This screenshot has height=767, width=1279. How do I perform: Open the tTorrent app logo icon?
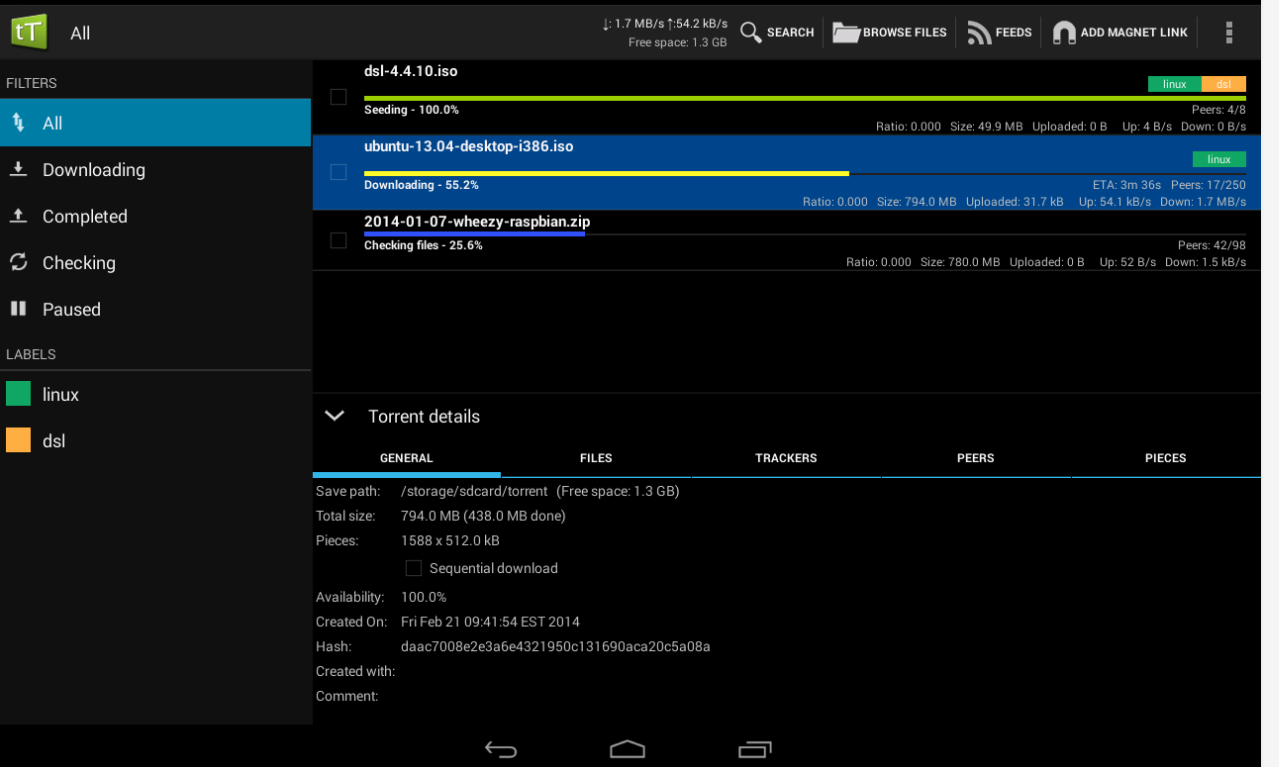tap(28, 32)
